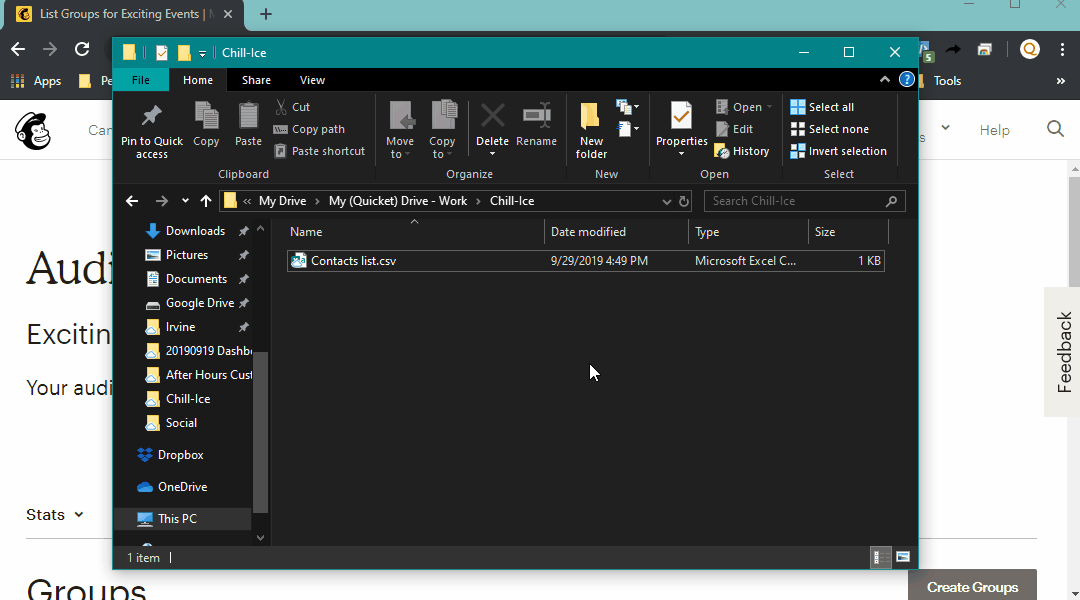1080x600 pixels.
Task: Click My Drive in the breadcrumb
Action: pos(282,201)
